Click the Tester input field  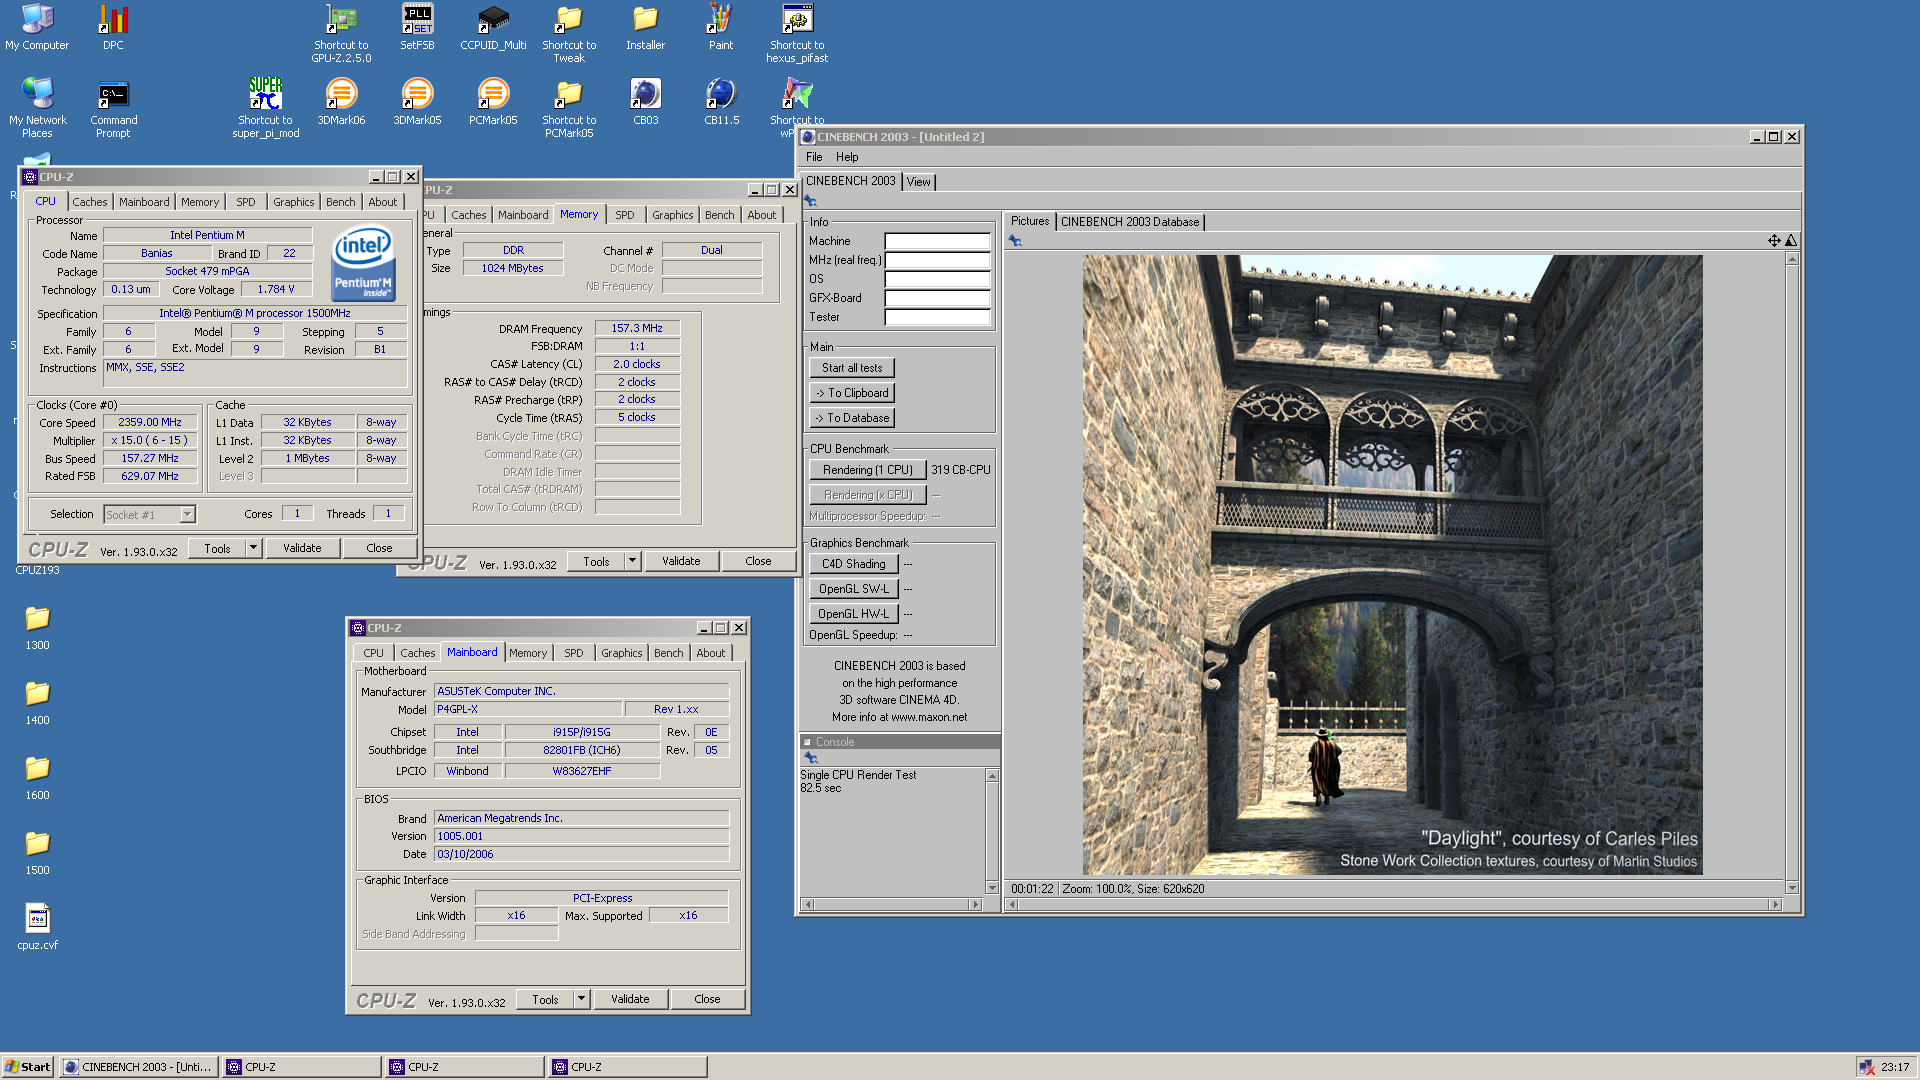click(937, 317)
